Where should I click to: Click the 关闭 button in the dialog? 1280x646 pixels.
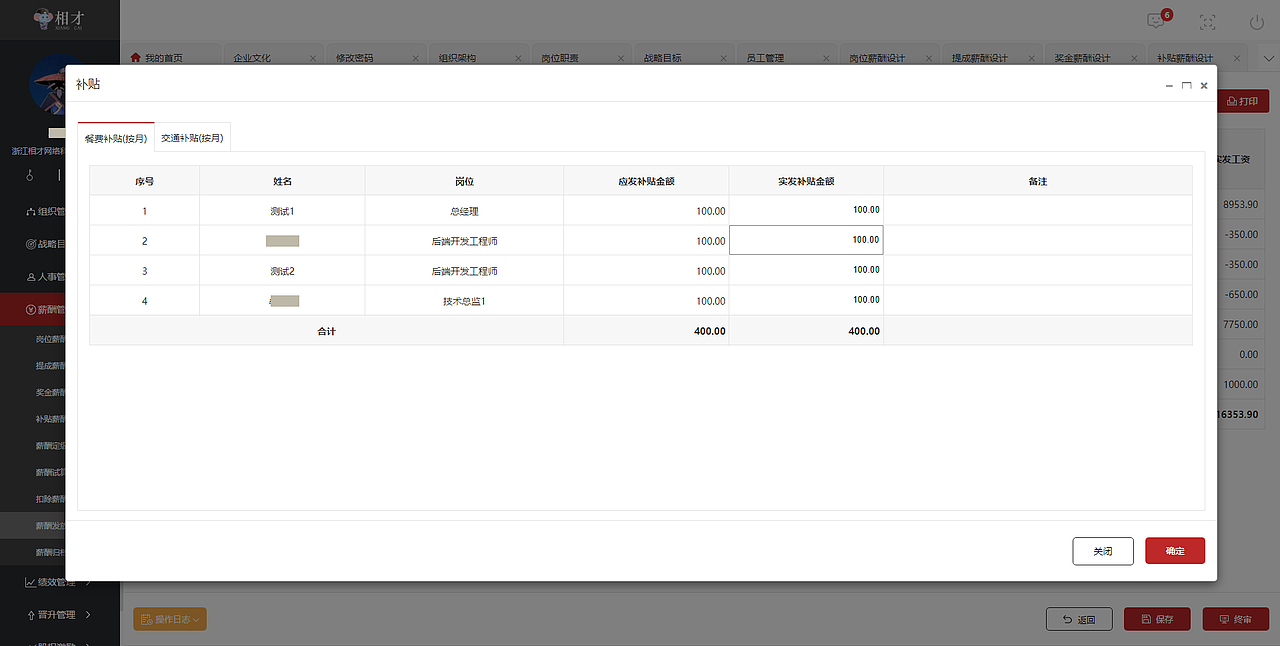1103,551
